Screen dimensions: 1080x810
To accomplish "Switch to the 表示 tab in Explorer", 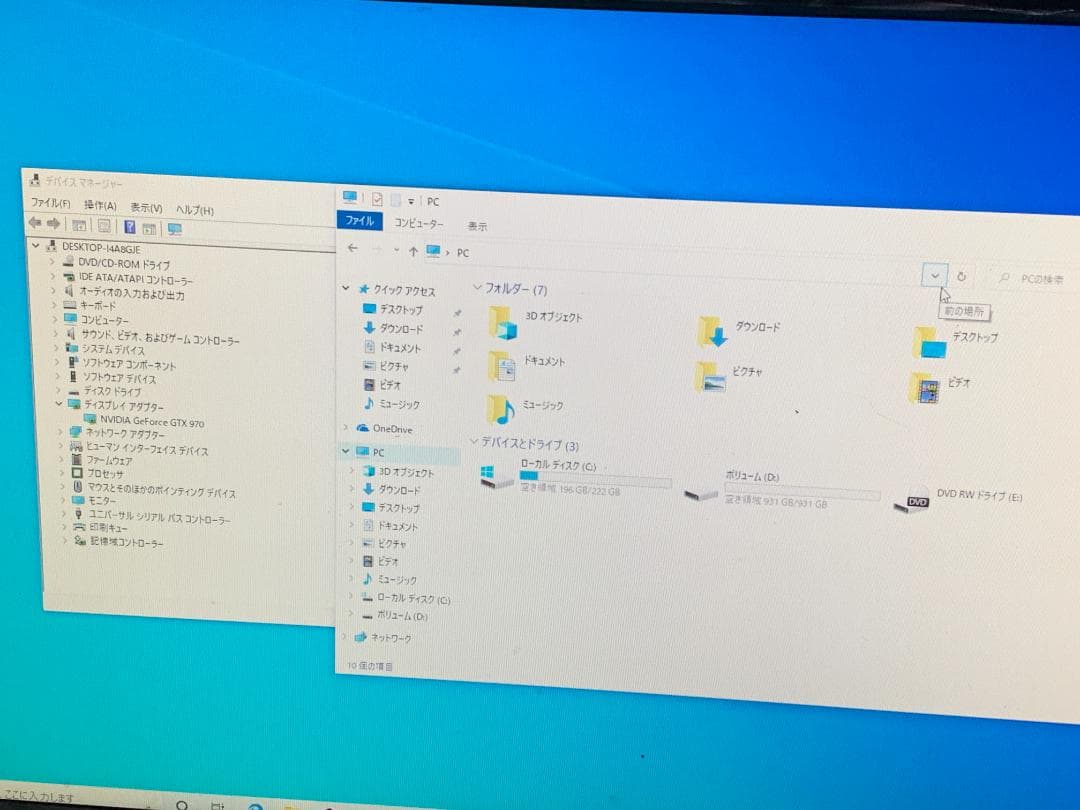I will 476,225.
